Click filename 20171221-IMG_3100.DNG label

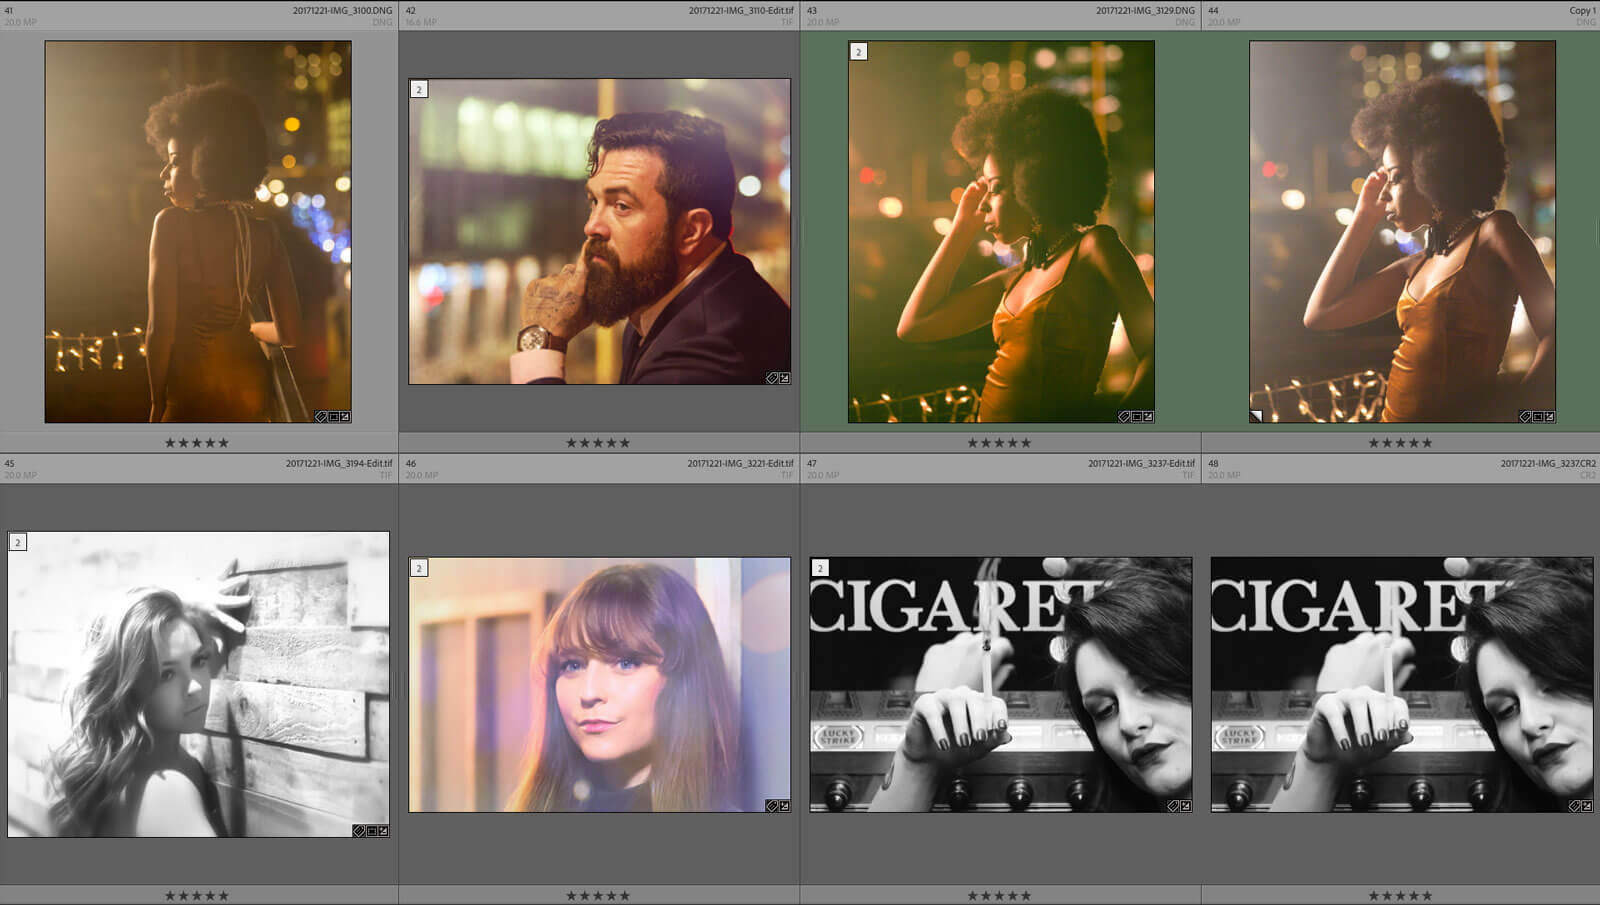pyautogui.click(x=342, y=11)
